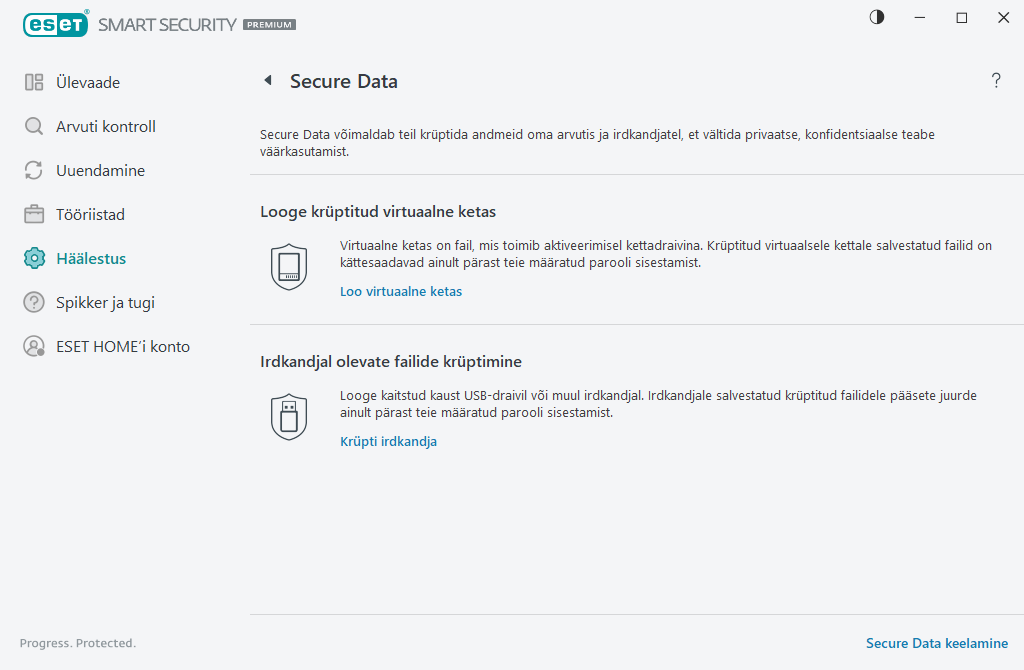This screenshot has width=1024, height=670.
Task: Disable encryption via Secure Data keelamine
Action: pyautogui.click(x=937, y=643)
